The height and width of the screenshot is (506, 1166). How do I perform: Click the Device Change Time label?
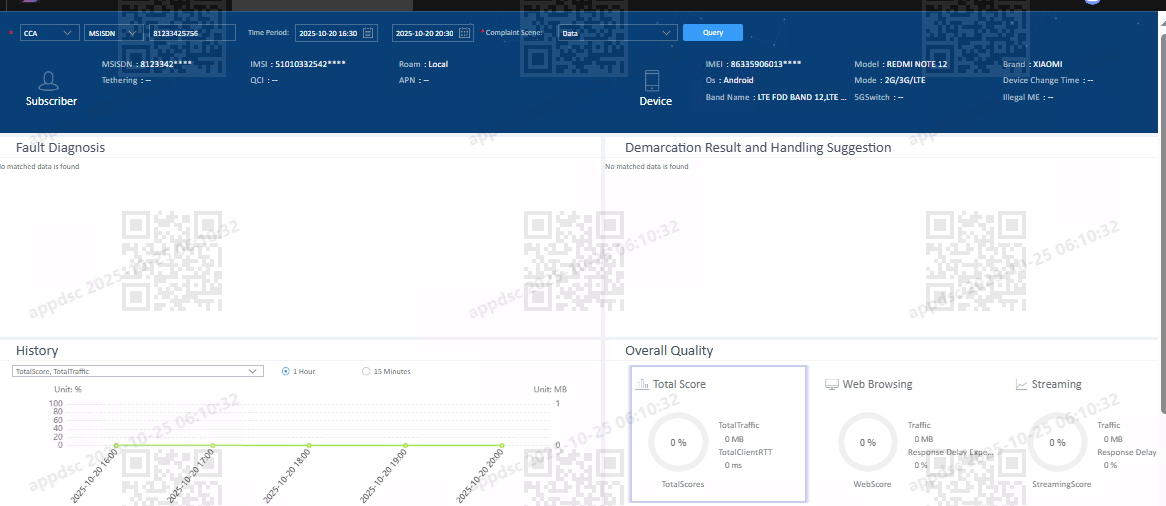coord(1041,80)
